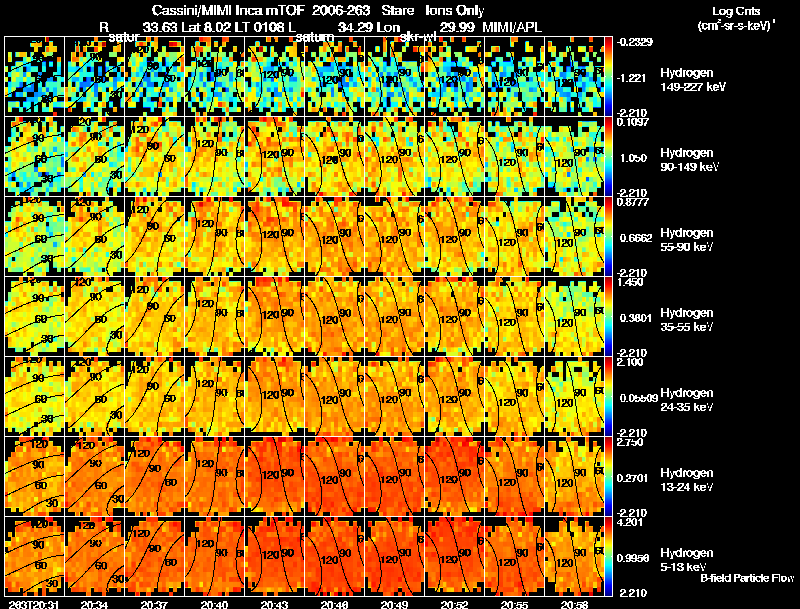Click the 34.29 L-shell value

click(355, 27)
